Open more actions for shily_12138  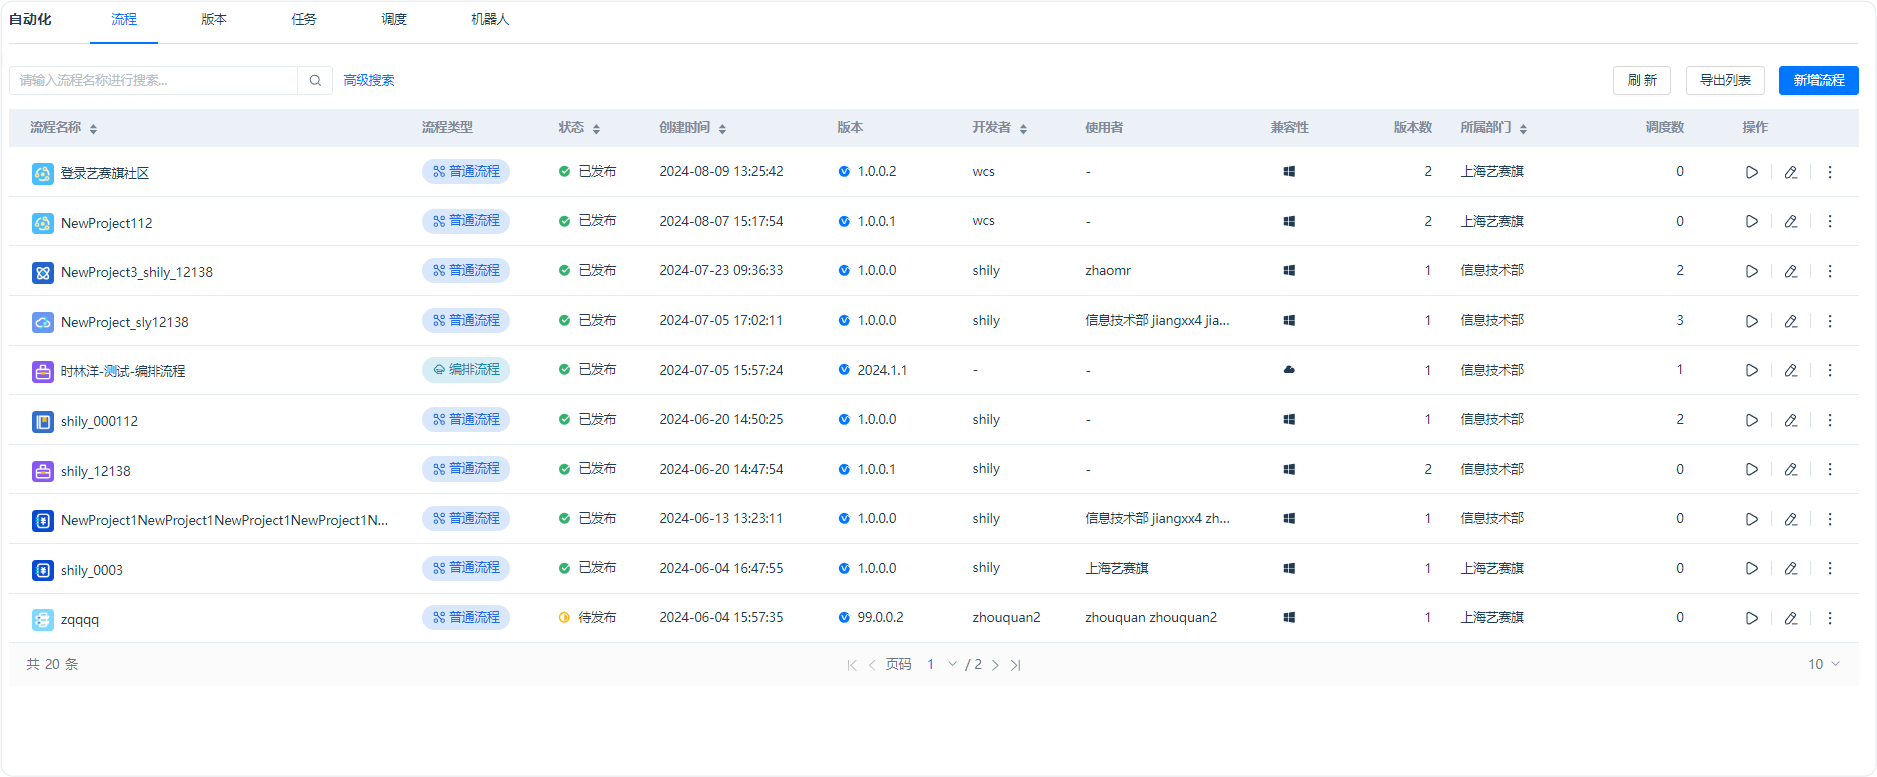tap(1830, 469)
